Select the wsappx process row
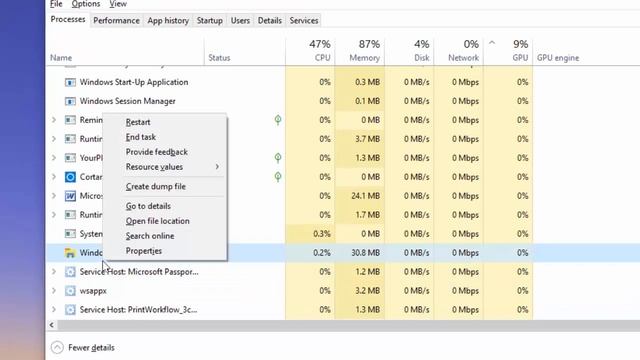This screenshot has height=360, width=640. coord(343,291)
